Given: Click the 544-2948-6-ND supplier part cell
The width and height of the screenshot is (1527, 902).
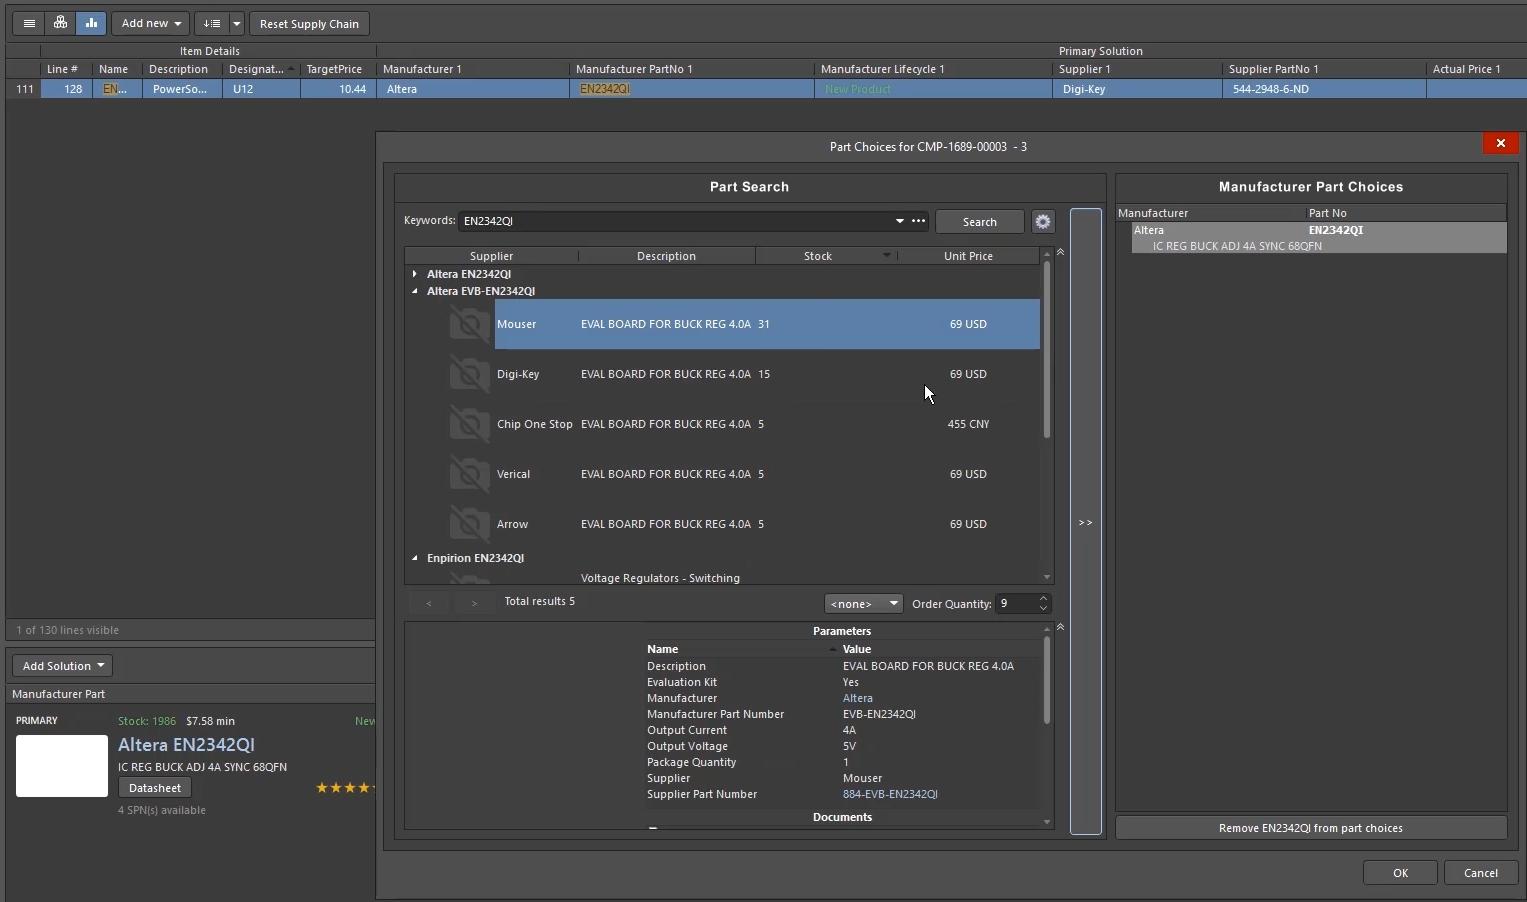Looking at the screenshot, I should (x=1324, y=89).
